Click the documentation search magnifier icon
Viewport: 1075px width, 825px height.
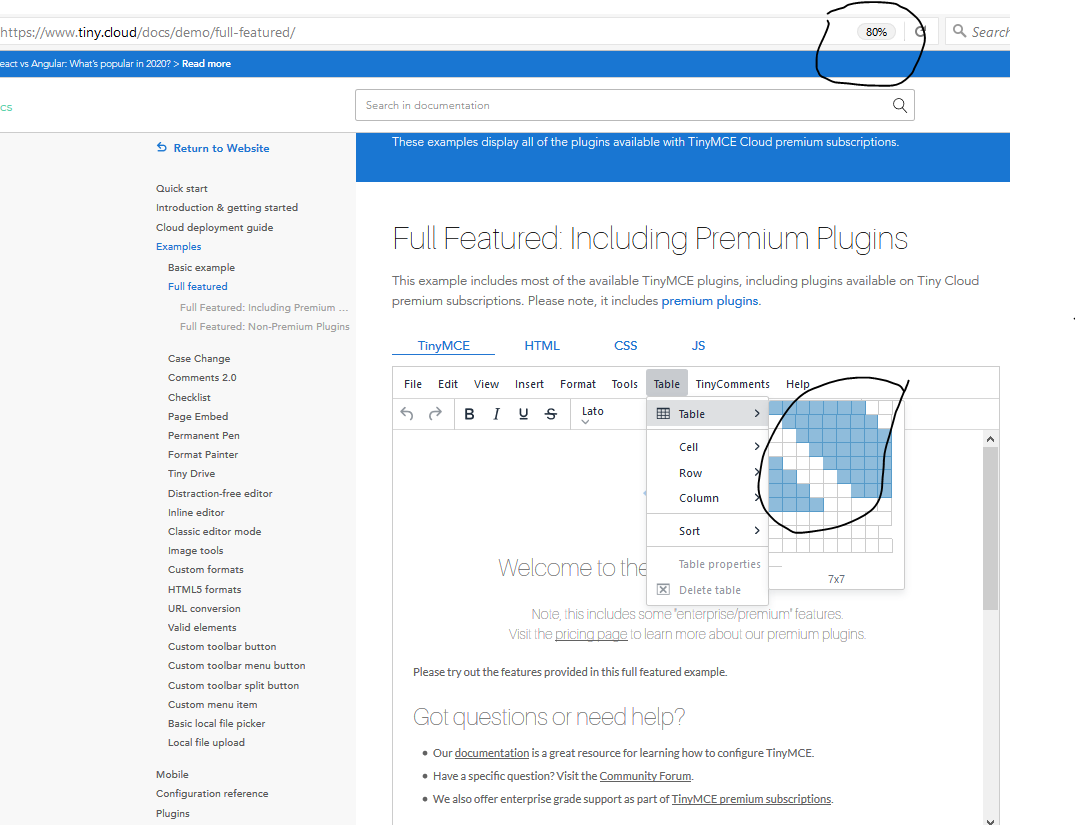click(x=899, y=105)
